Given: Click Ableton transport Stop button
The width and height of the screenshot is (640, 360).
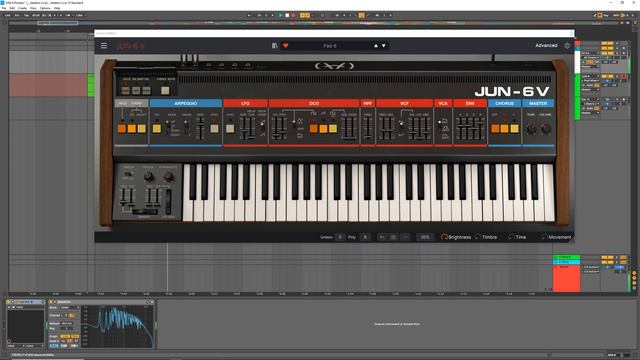Looking at the screenshot, I should tap(287, 15).
